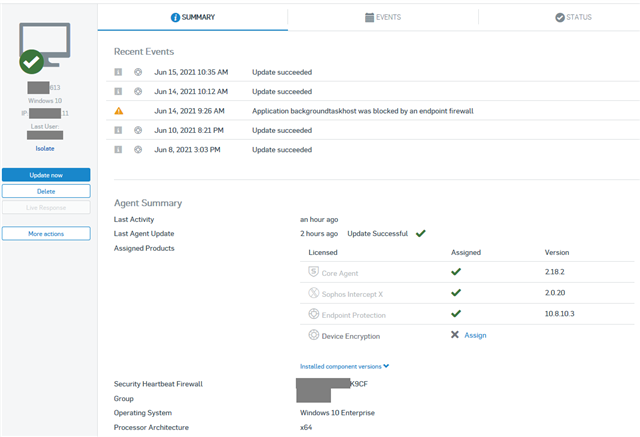Click info icon for Jun 14 10:12 AM event
640x437 pixels.
[118, 91]
